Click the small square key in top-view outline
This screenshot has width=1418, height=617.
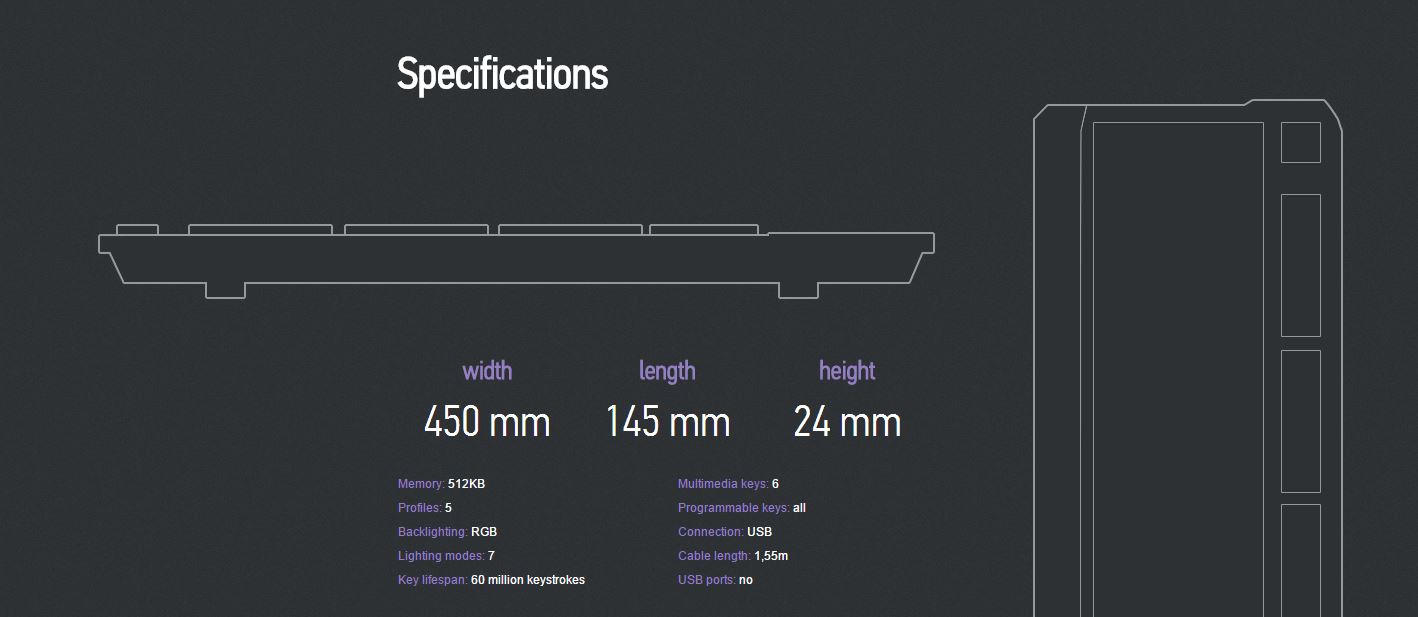point(1301,142)
